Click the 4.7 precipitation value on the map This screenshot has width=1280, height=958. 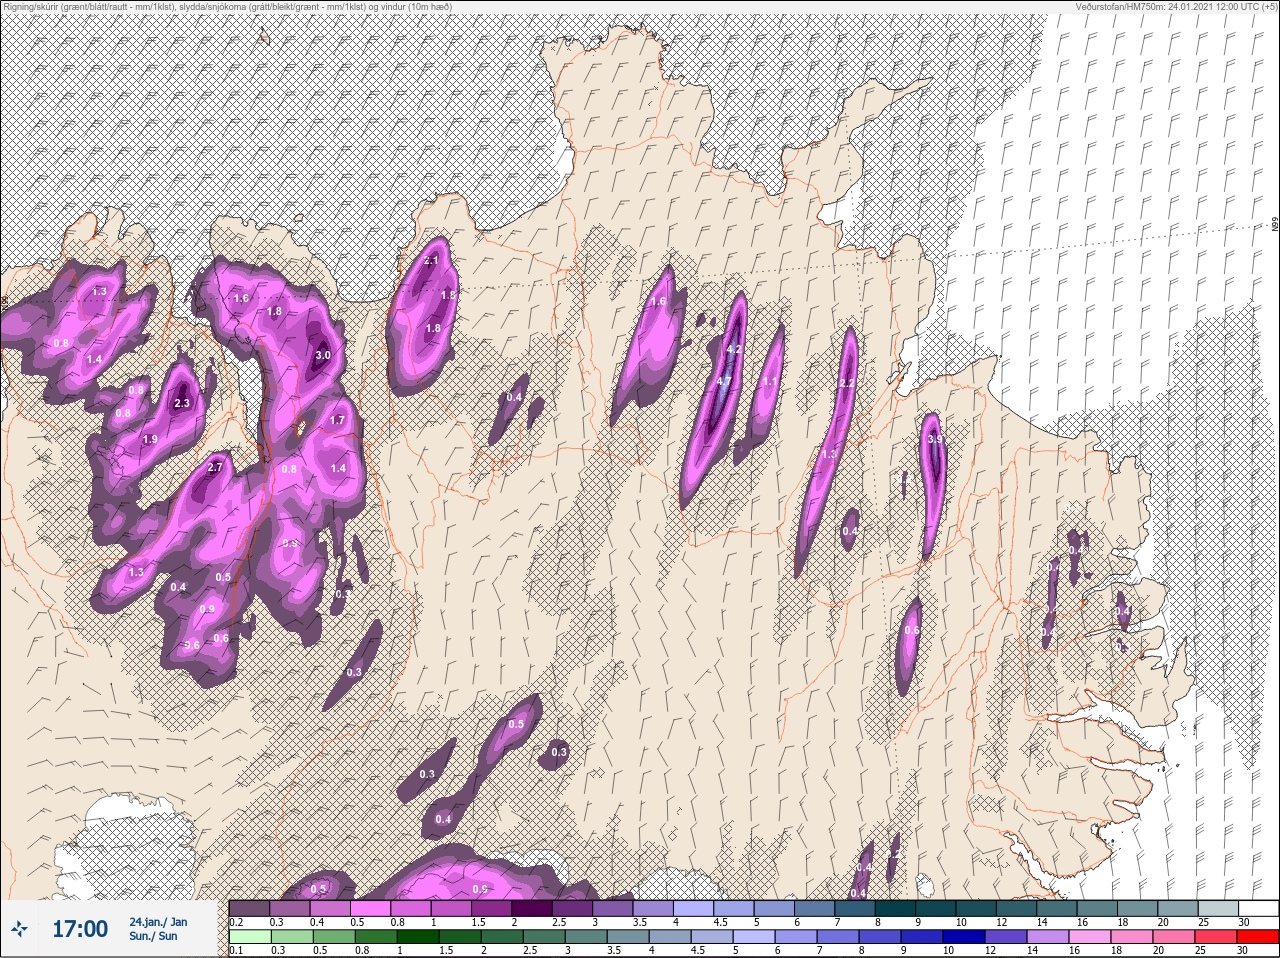(x=724, y=381)
